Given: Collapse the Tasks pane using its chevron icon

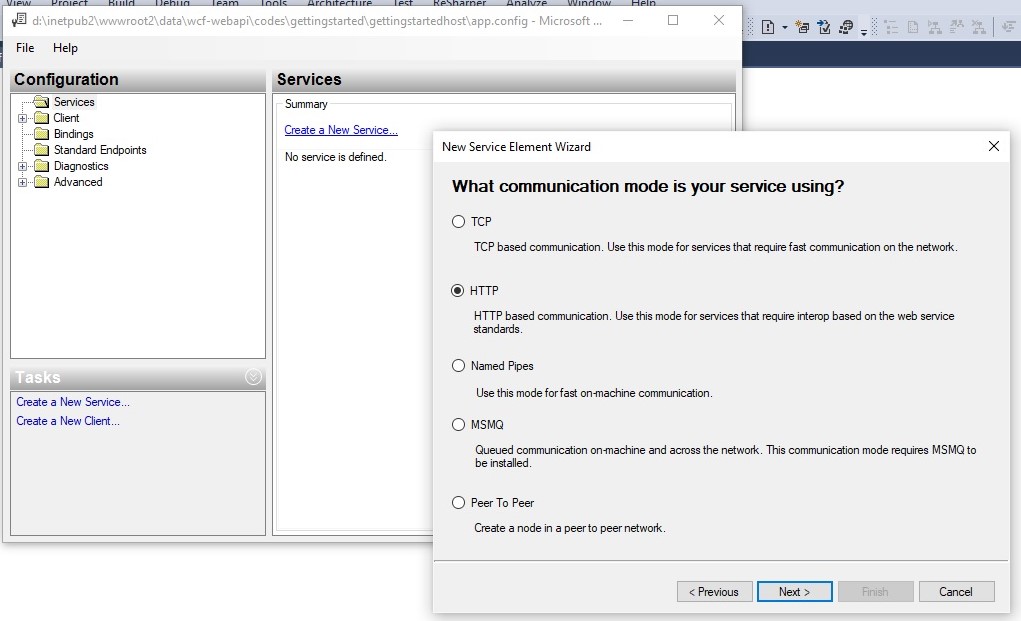Looking at the screenshot, I should click(254, 377).
